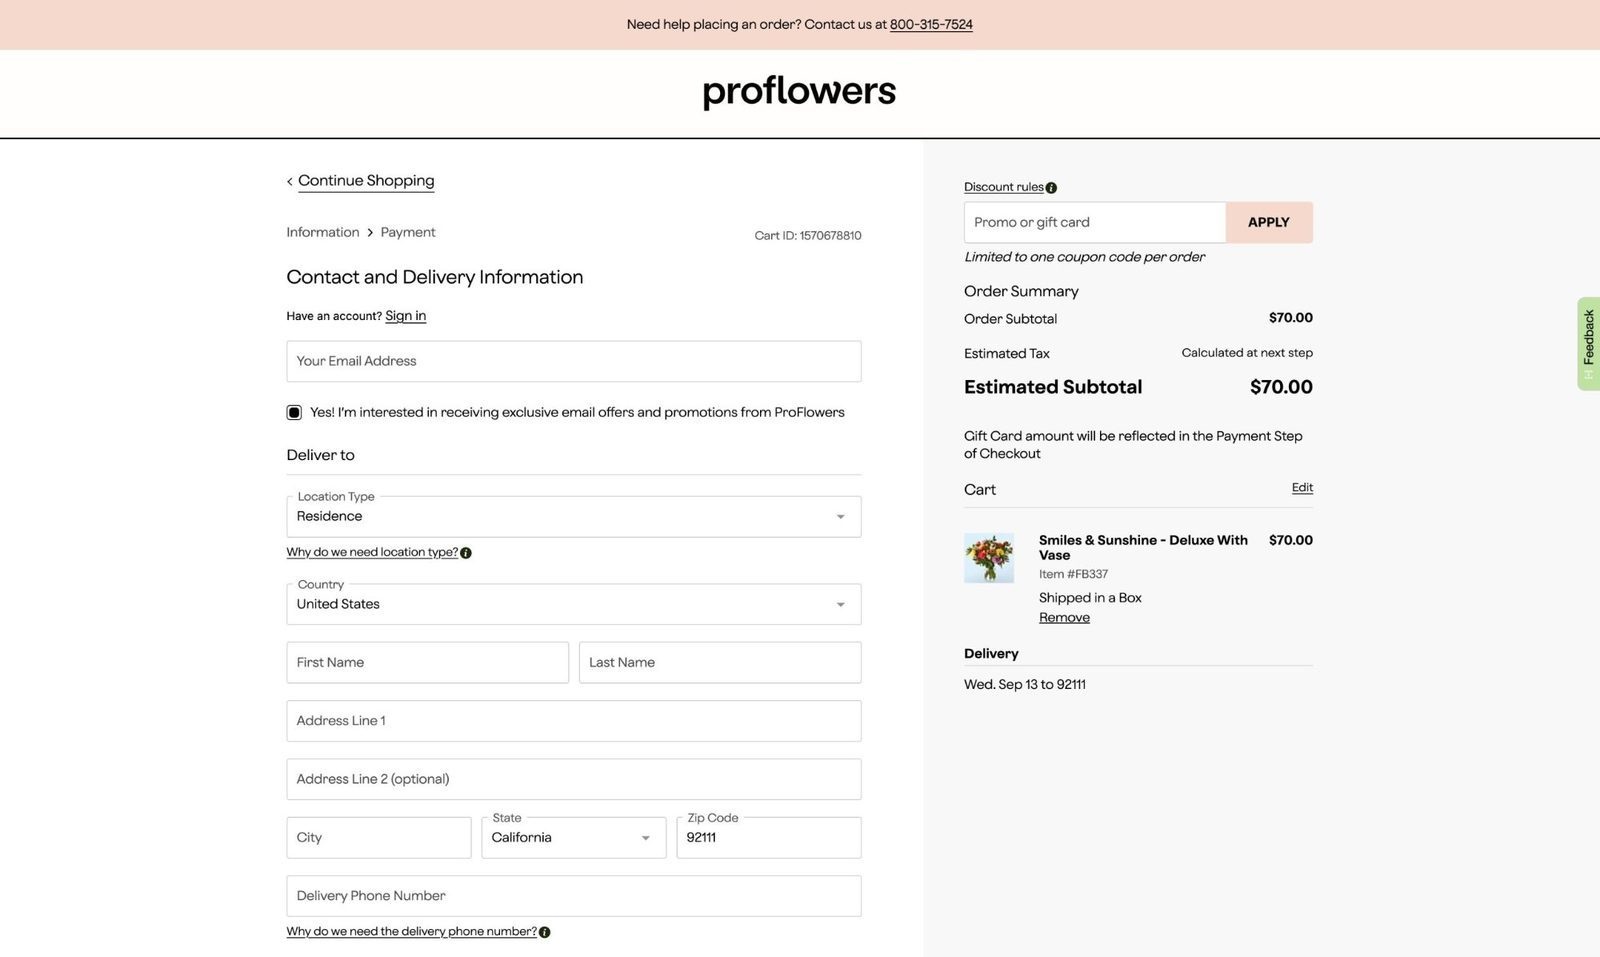Open the bouquet product thumbnail image
The width and height of the screenshot is (1600, 957).
pyautogui.click(x=989, y=557)
